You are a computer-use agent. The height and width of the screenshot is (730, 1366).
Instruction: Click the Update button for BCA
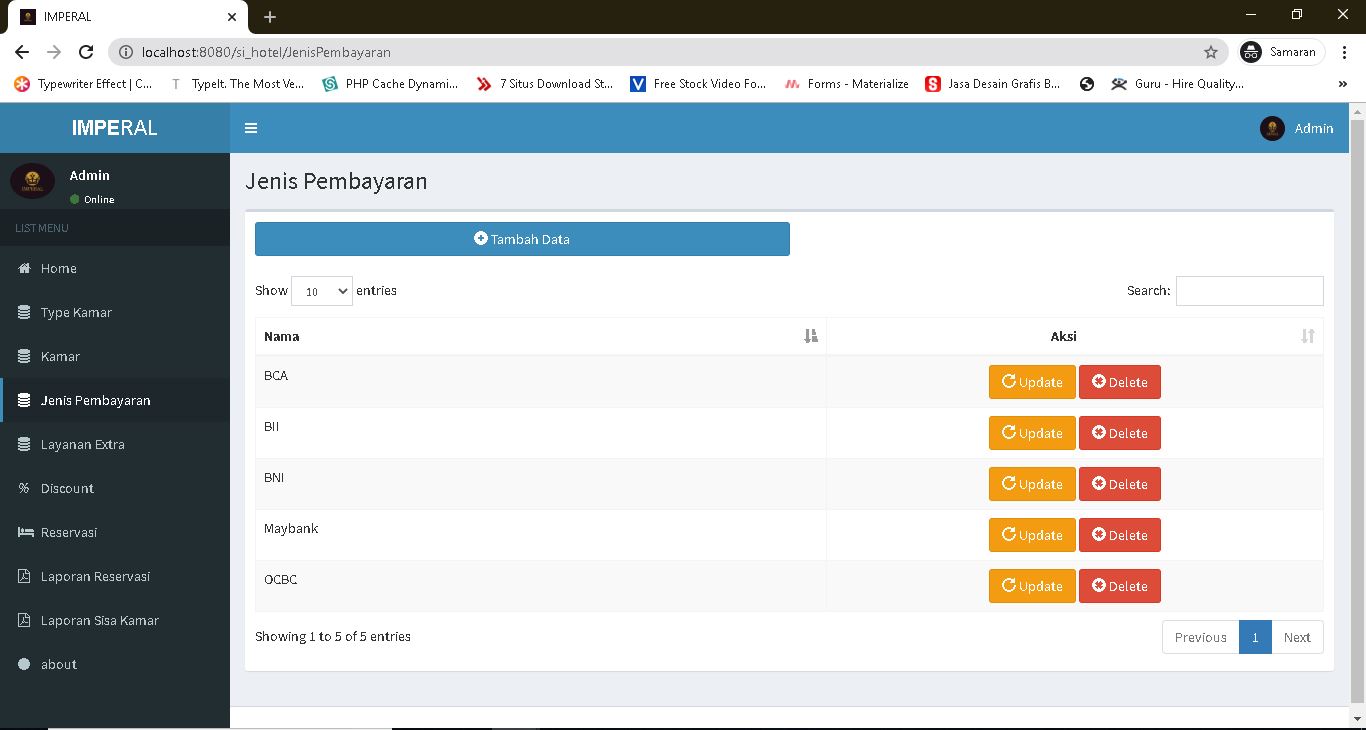1031,381
